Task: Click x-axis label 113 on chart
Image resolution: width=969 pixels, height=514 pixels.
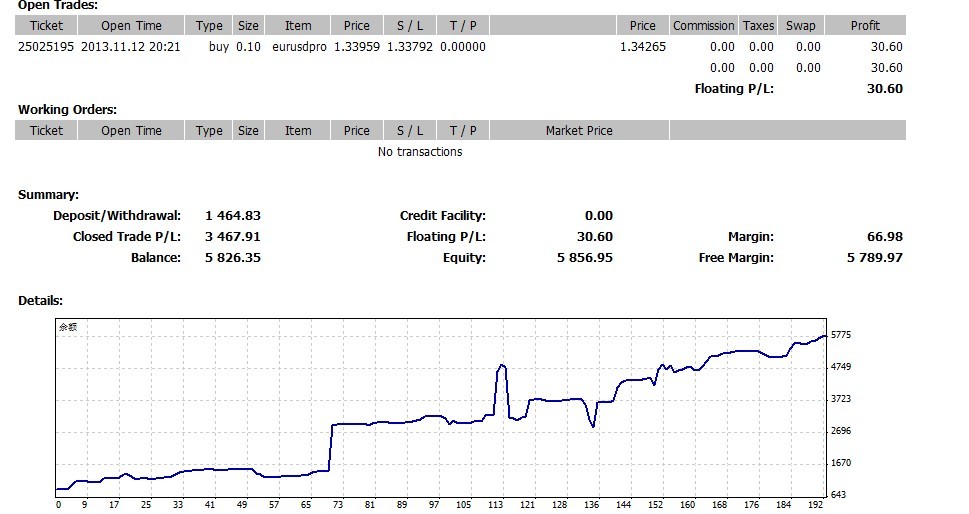Action: pos(495,505)
